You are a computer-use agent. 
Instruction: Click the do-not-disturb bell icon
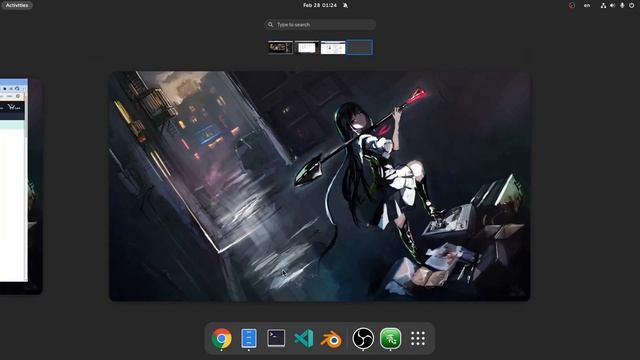(345, 5)
